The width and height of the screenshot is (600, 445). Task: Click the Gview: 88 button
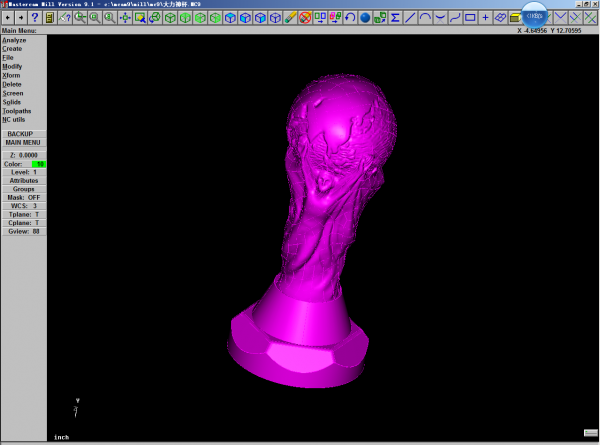point(24,231)
